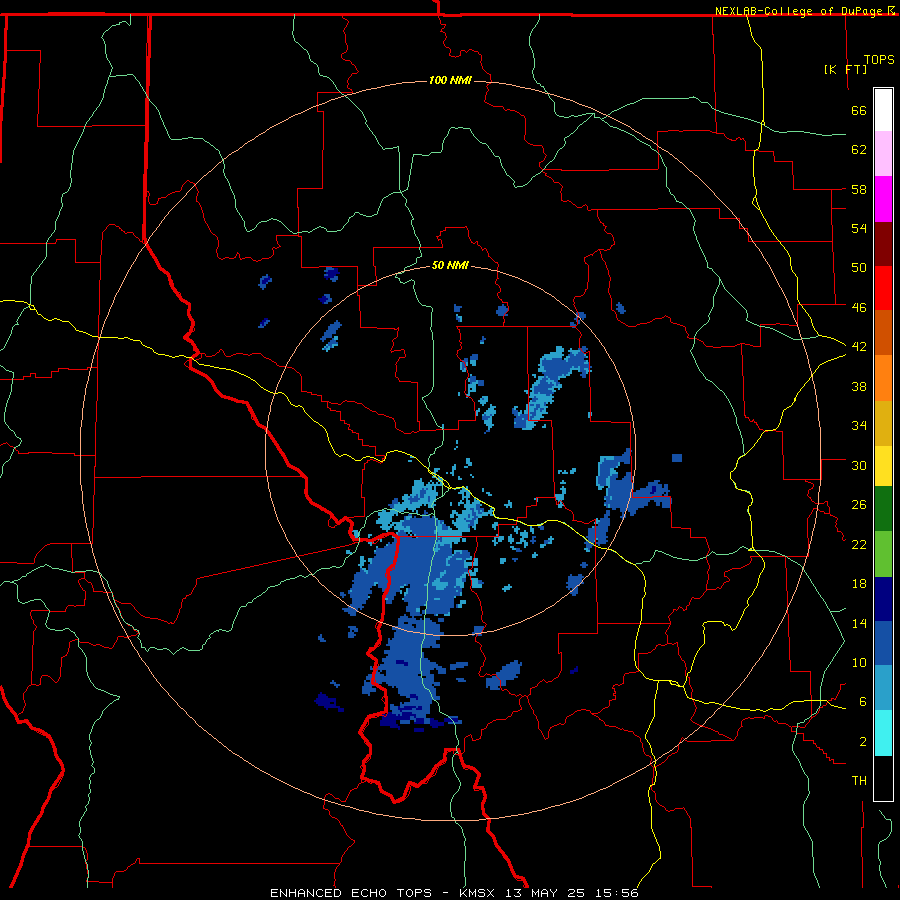Click the magenta legend swatch
The width and height of the screenshot is (900, 900).
pyautogui.click(x=883, y=199)
